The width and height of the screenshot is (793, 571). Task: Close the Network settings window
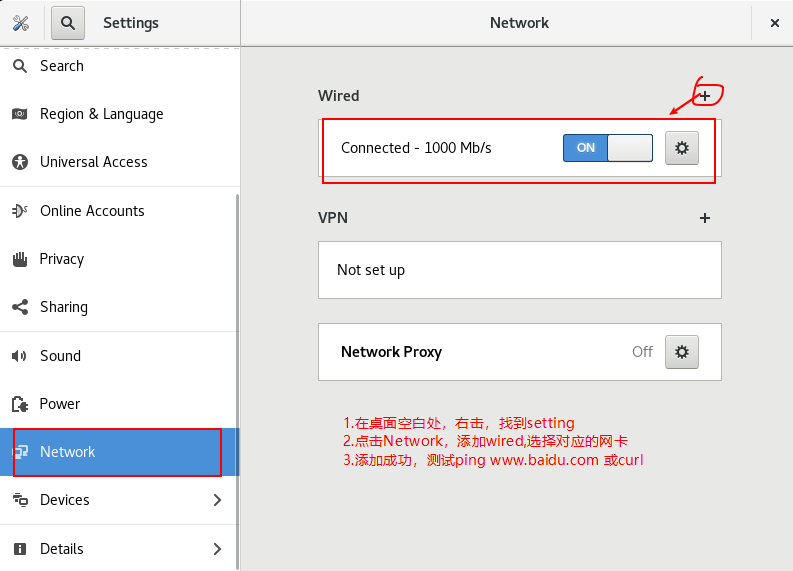click(x=774, y=23)
